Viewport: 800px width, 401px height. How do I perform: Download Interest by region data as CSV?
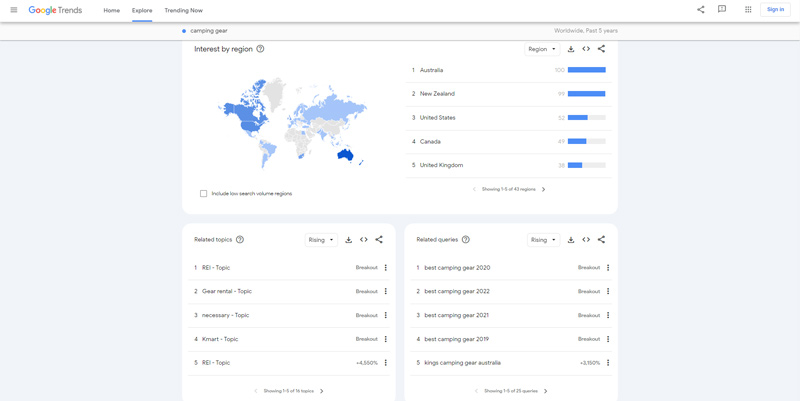coord(571,49)
